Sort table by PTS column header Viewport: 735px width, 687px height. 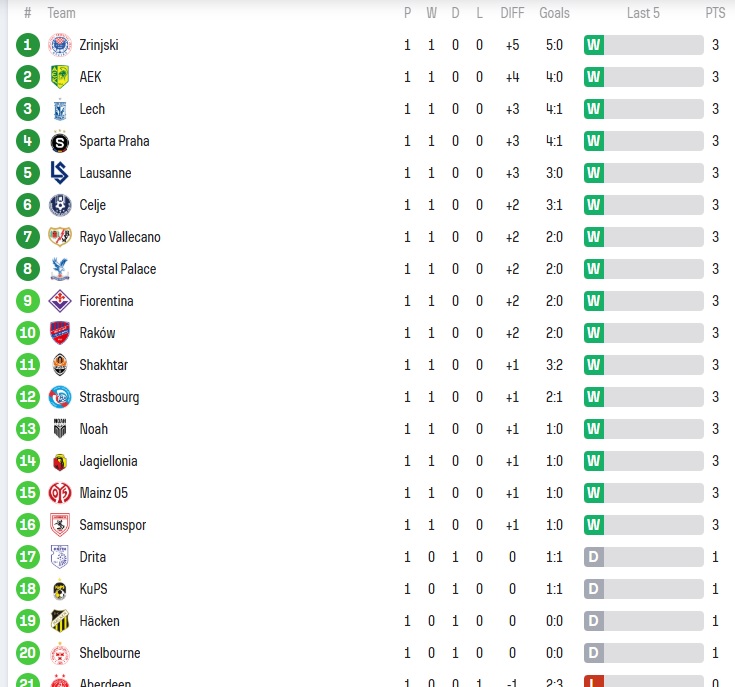point(715,13)
